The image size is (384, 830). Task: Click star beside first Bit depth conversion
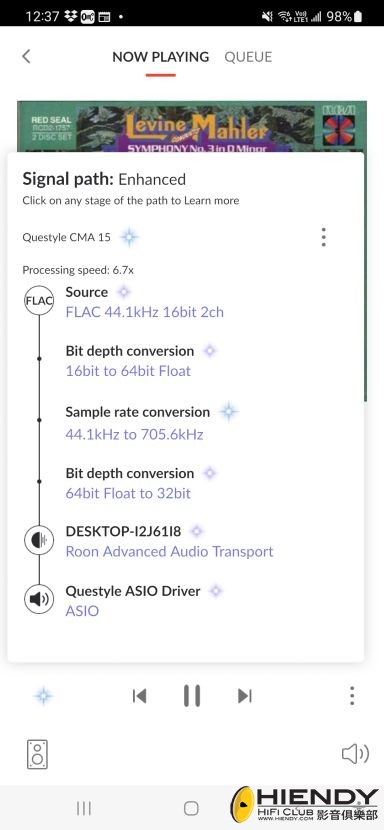[x=210, y=351]
